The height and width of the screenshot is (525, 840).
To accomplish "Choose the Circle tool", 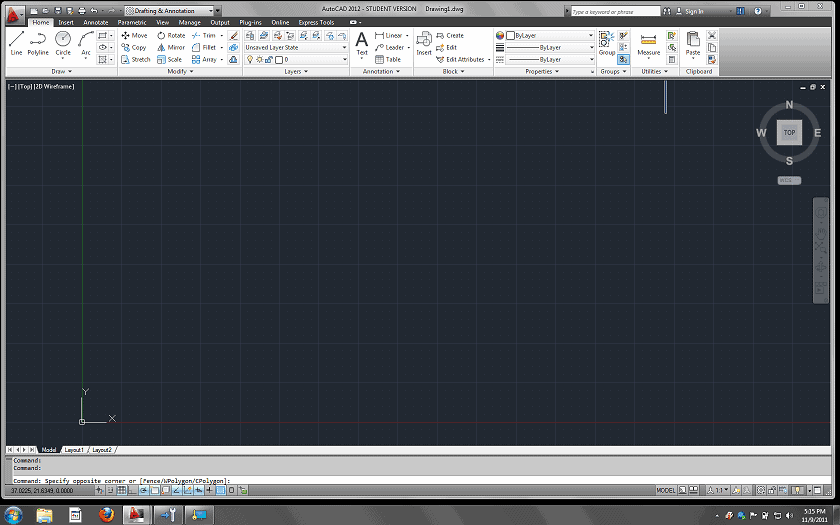I will pos(63,43).
